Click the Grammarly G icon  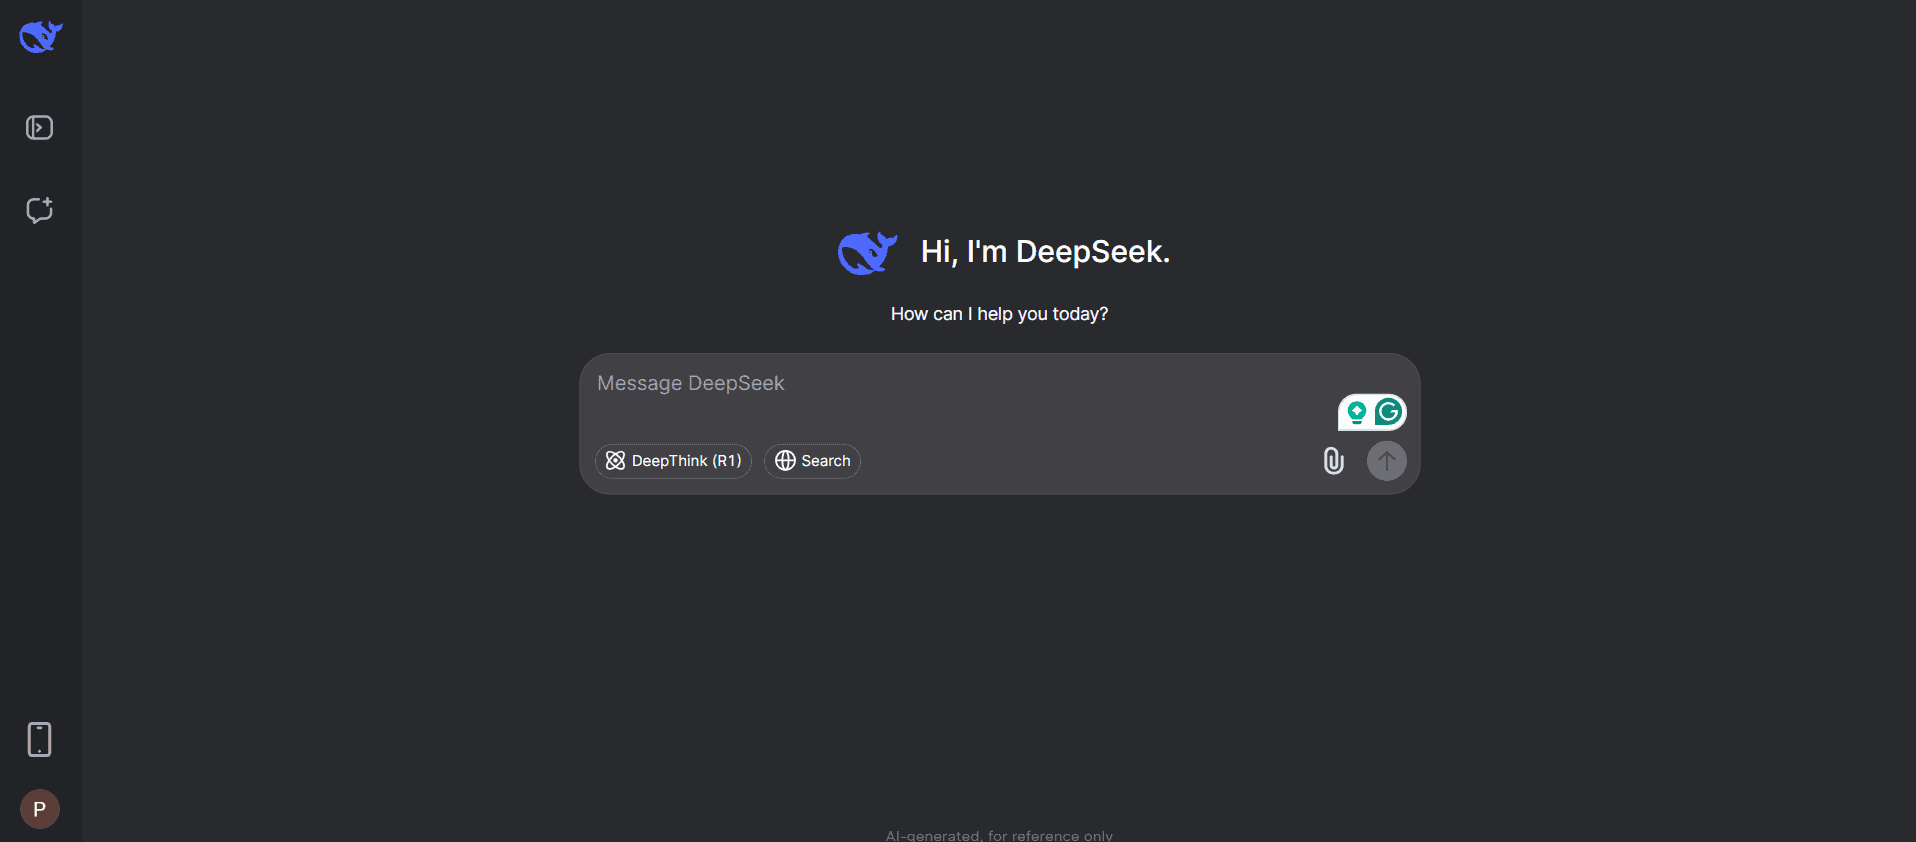coord(1388,412)
